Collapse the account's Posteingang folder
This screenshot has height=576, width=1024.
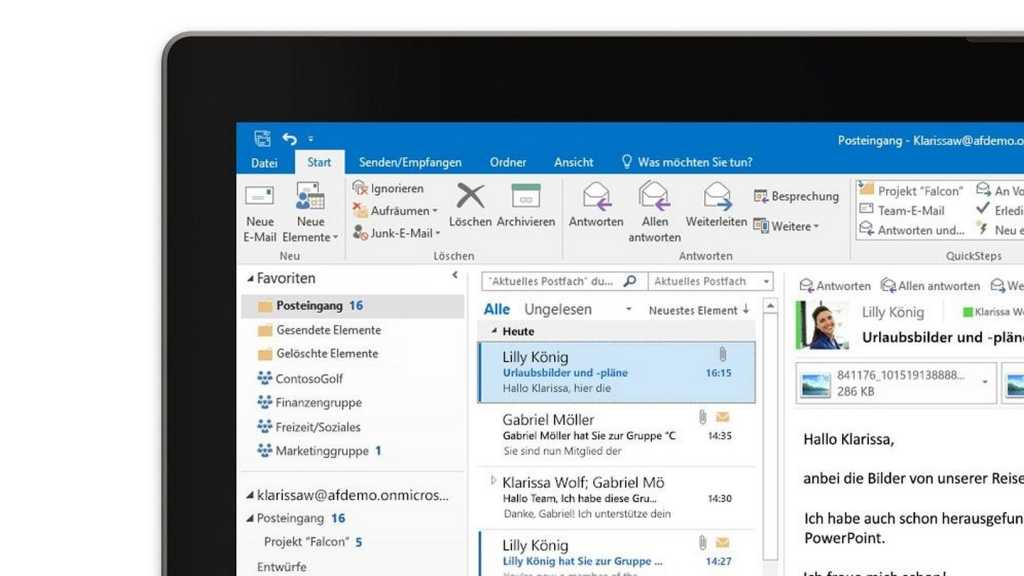pos(249,519)
